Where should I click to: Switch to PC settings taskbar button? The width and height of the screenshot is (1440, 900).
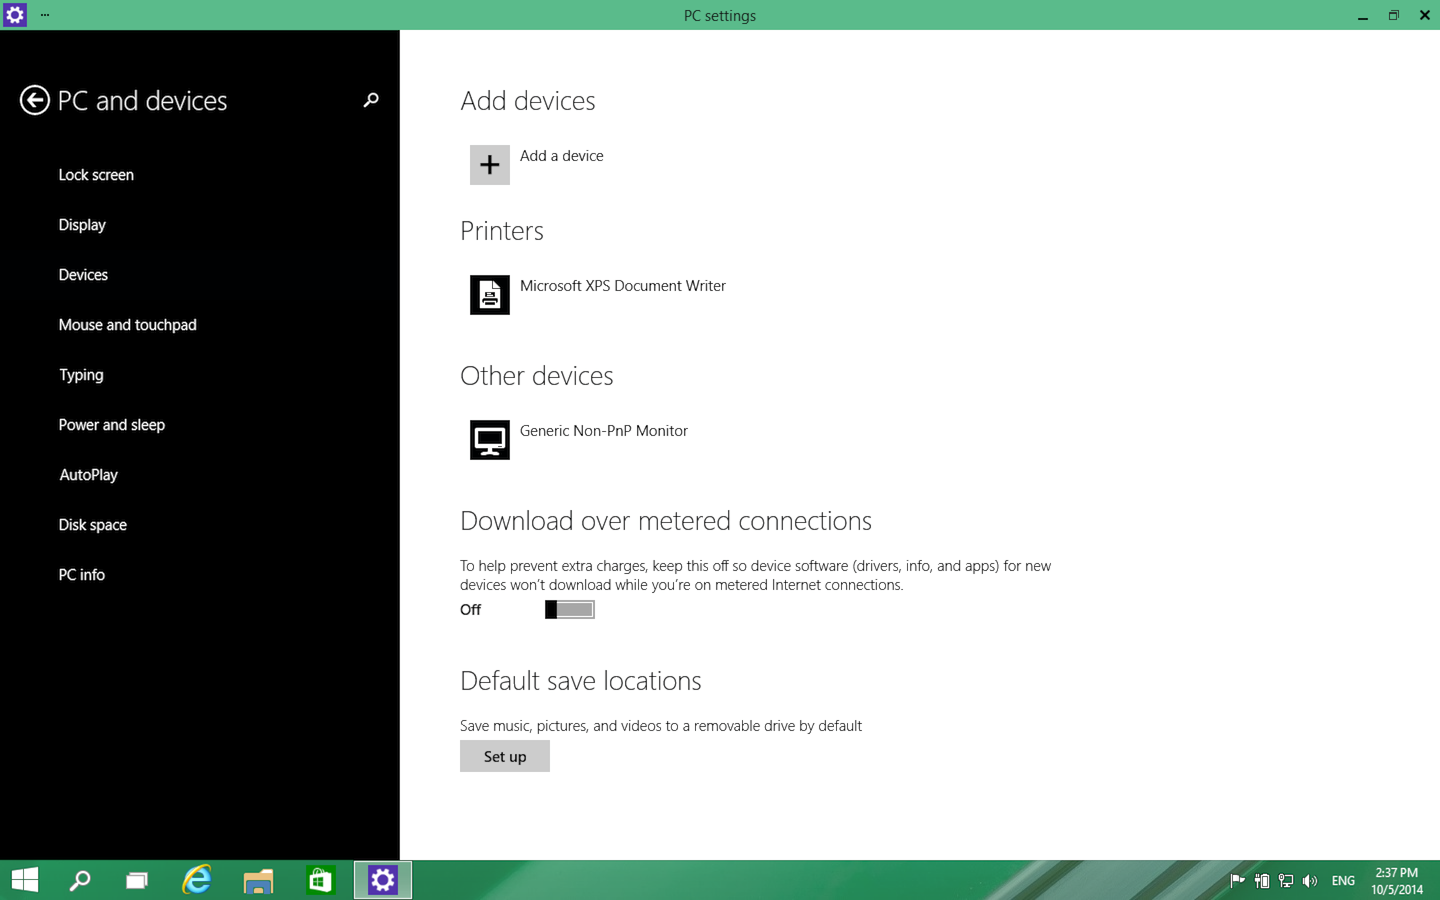(383, 880)
